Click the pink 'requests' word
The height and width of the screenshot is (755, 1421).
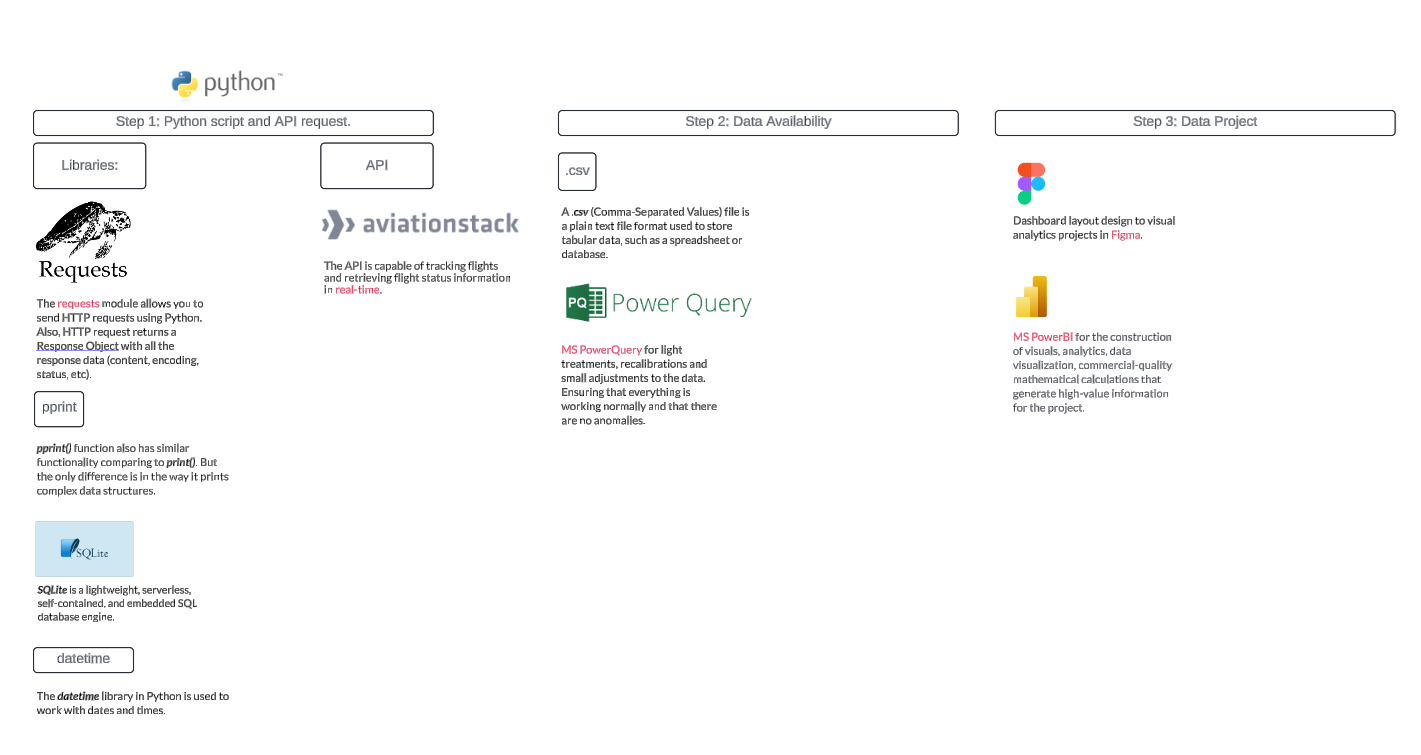78,303
